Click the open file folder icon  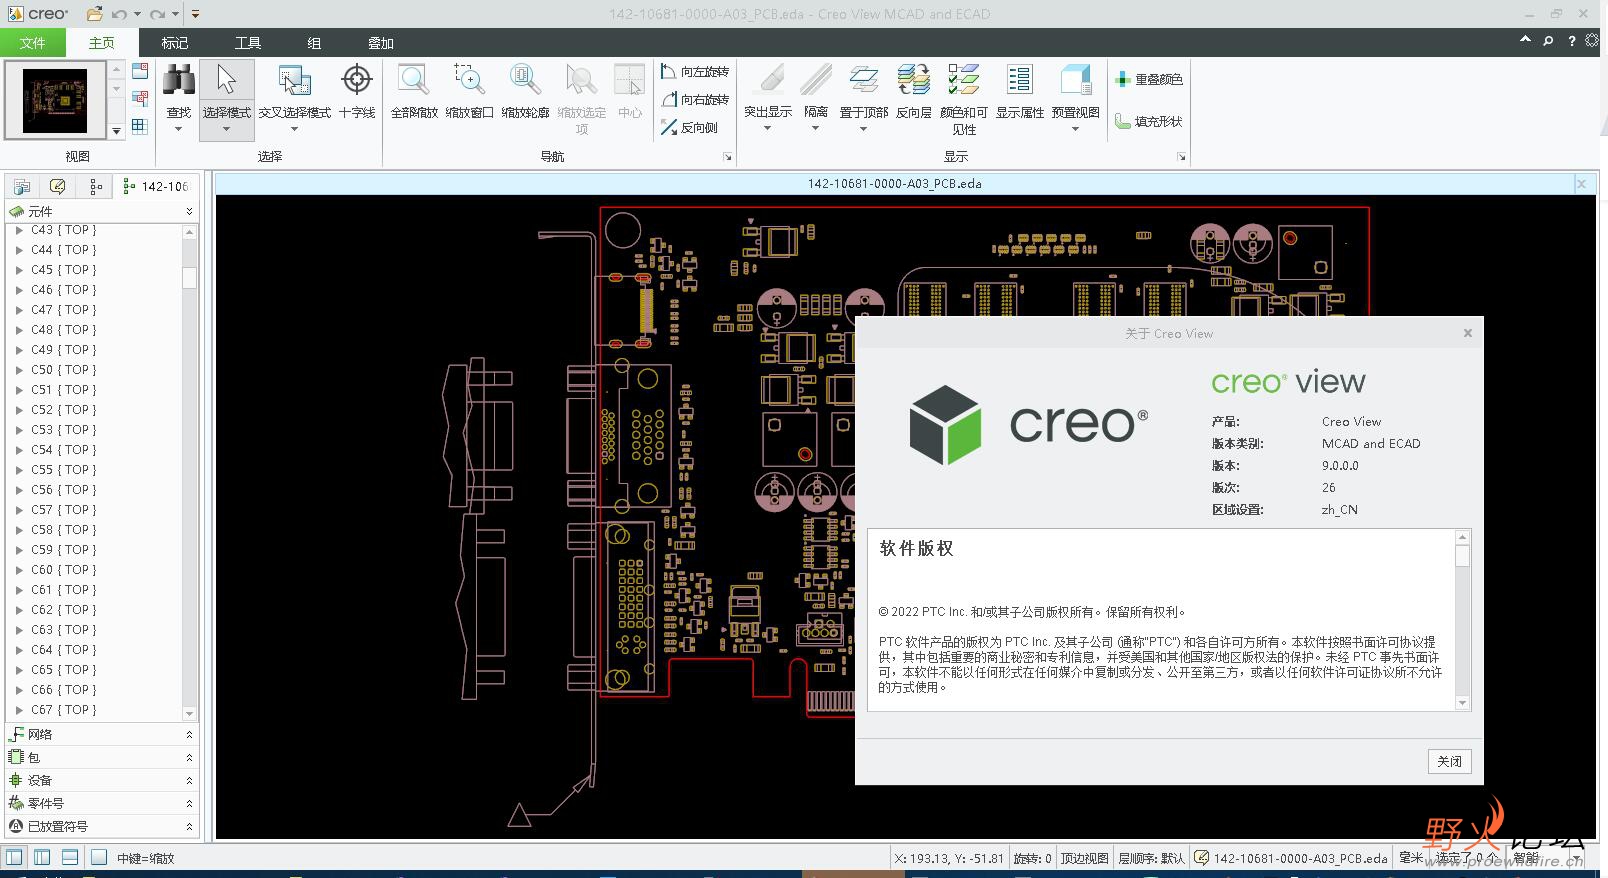(x=94, y=14)
